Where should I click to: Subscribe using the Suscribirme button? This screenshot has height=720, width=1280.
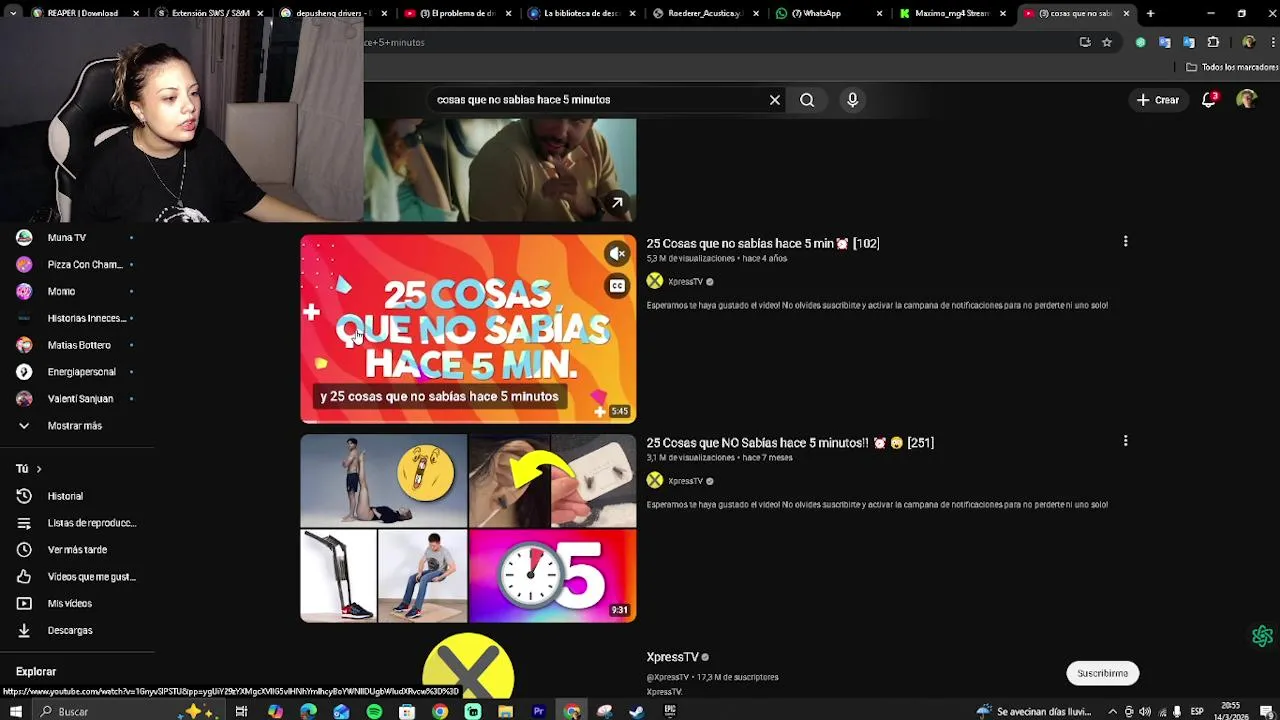coord(1102,673)
